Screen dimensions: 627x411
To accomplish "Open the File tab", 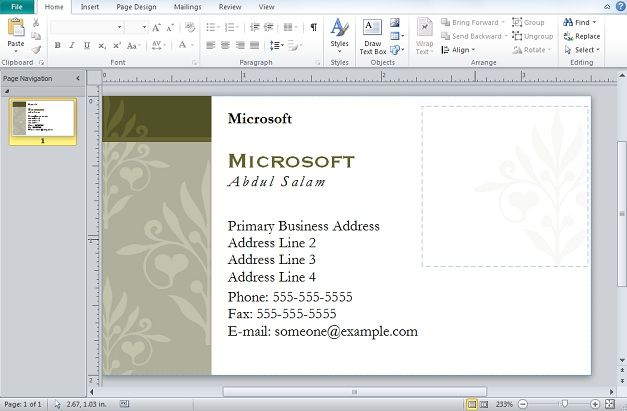I will click(x=17, y=7).
